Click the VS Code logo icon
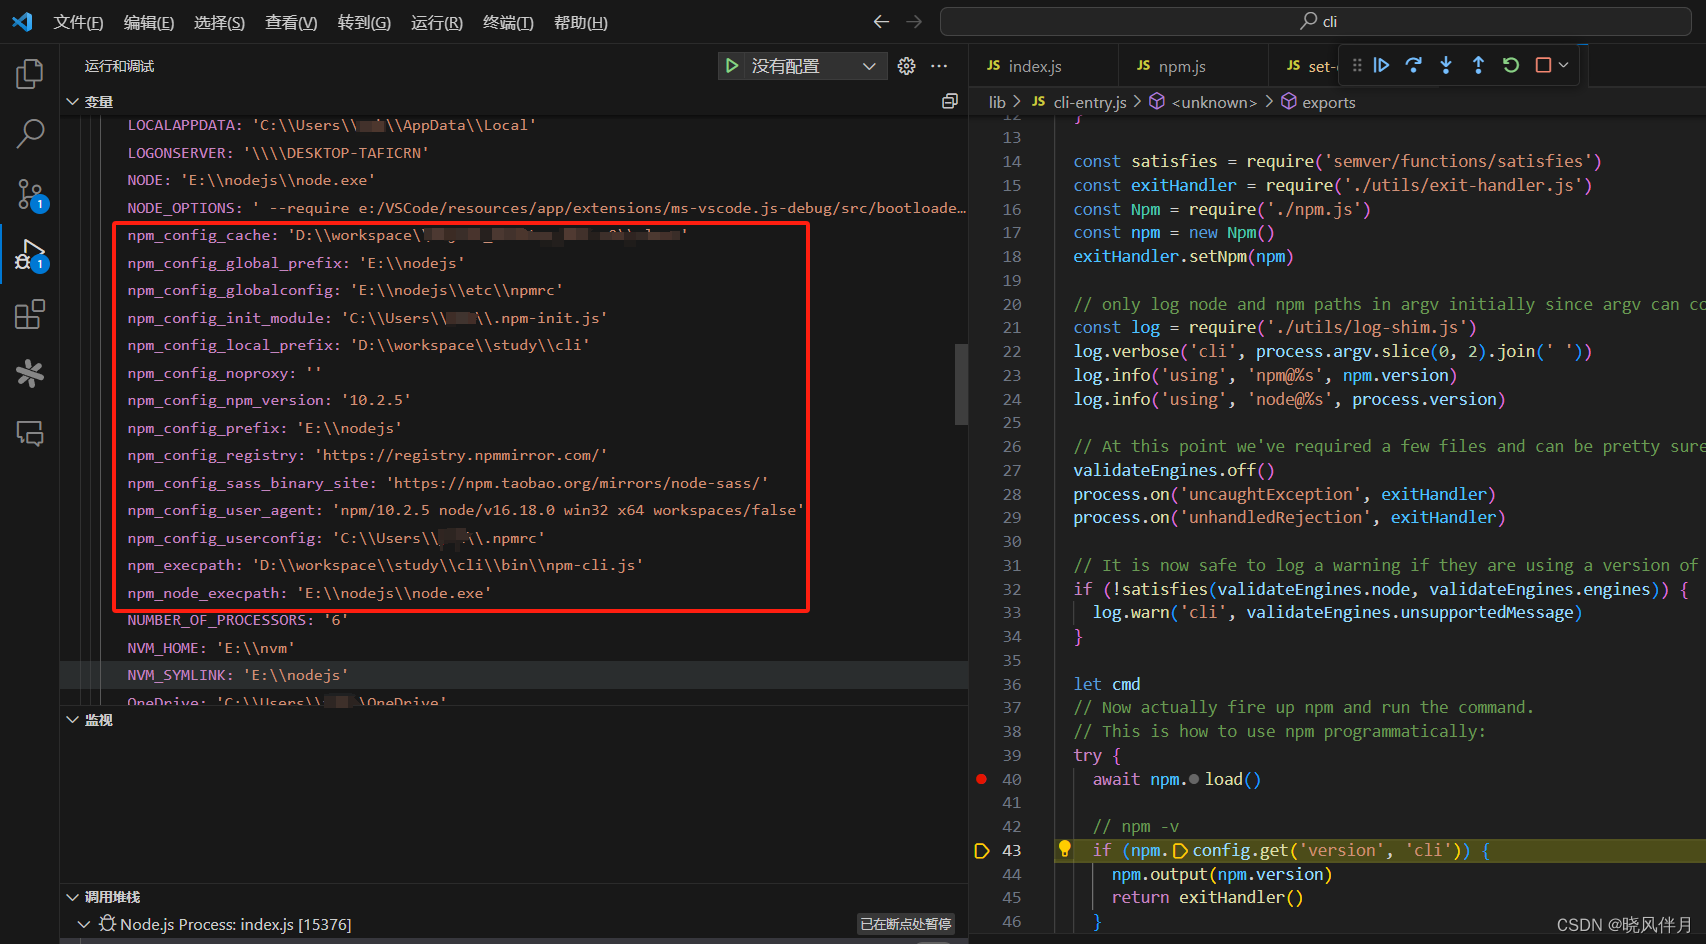 pyautogui.click(x=22, y=21)
